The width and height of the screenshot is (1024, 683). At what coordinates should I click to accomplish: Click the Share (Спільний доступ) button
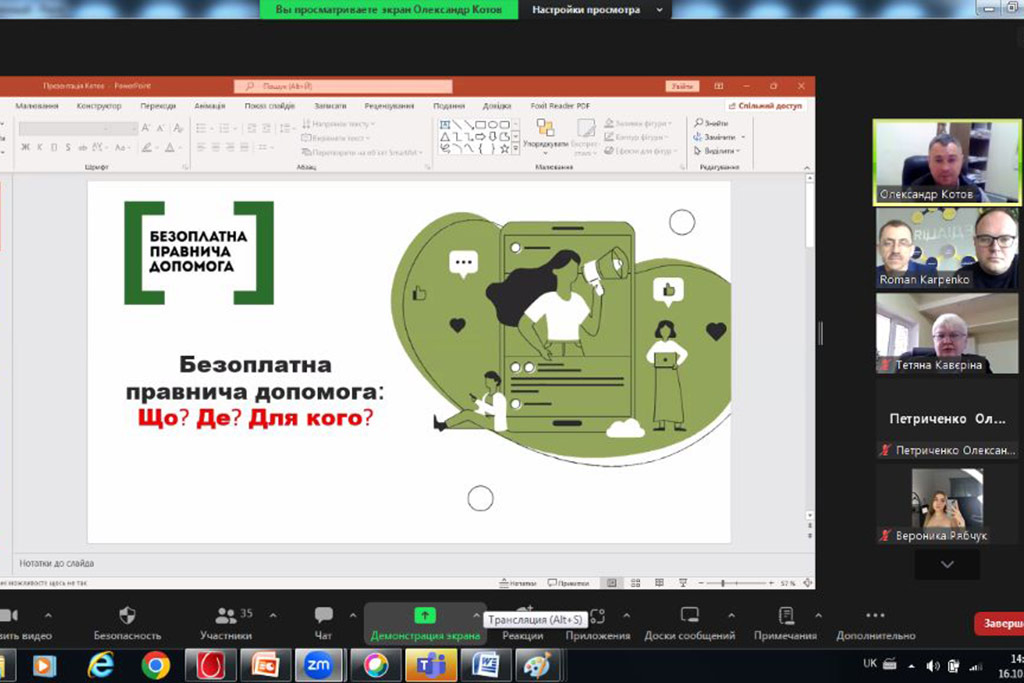[766, 106]
